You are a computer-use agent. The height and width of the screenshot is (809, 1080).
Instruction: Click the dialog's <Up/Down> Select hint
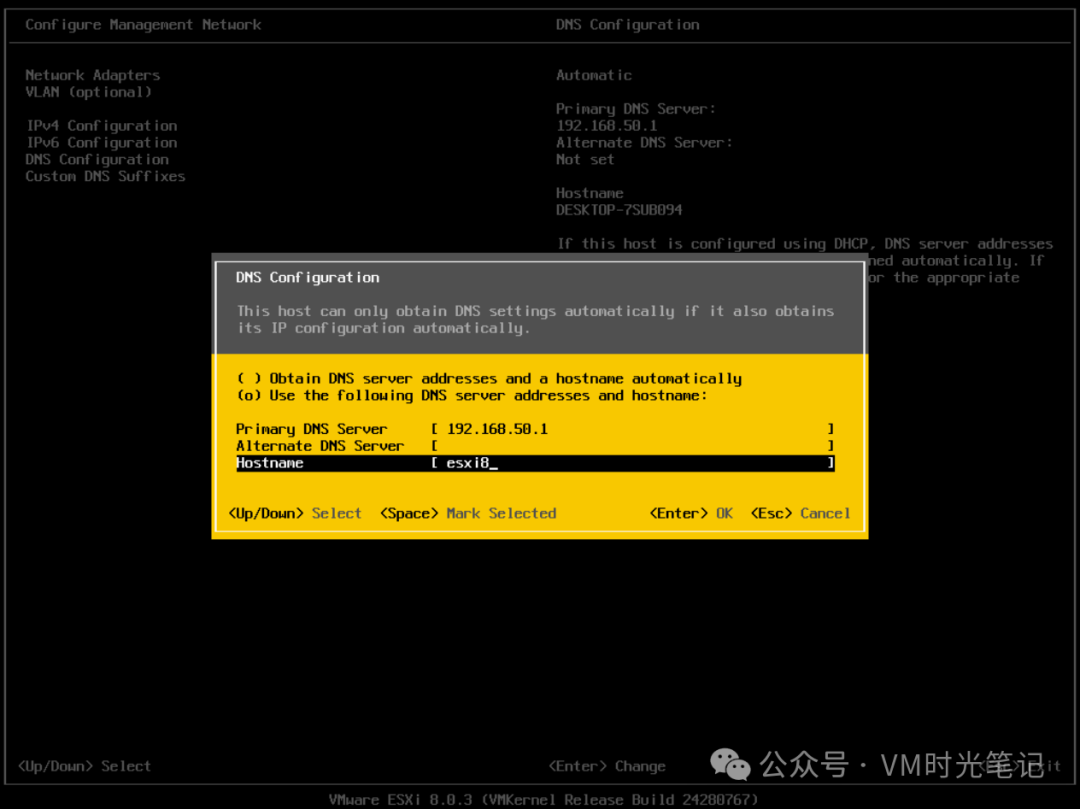coord(295,514)
